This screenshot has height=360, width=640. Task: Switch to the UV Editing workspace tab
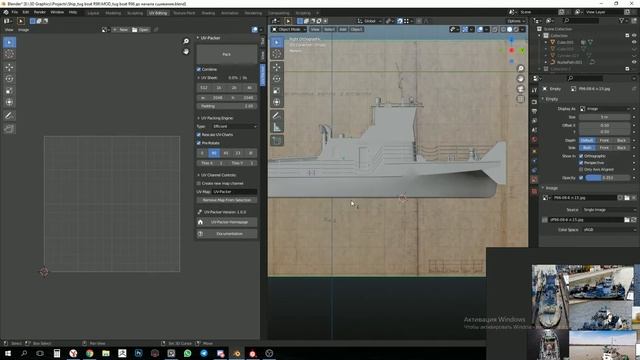pos(158,13)
